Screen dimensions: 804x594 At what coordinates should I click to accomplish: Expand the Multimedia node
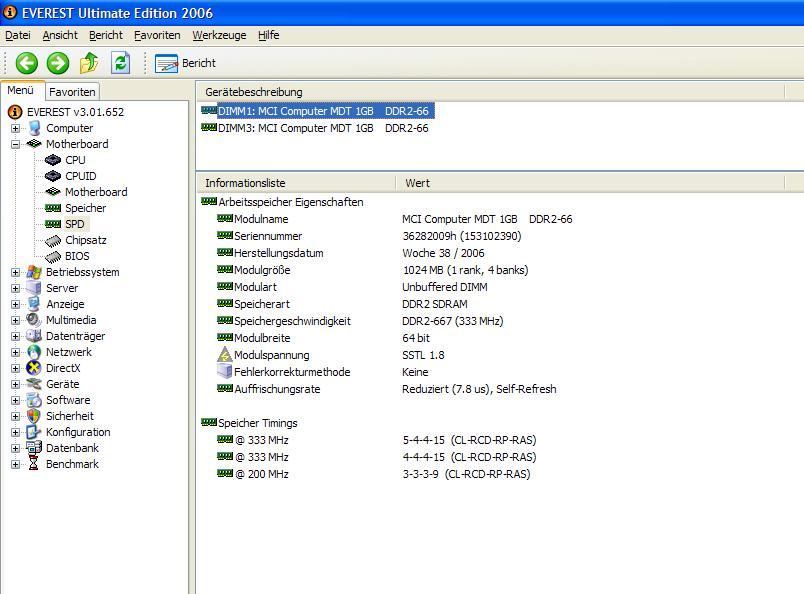tap(15, 320)
